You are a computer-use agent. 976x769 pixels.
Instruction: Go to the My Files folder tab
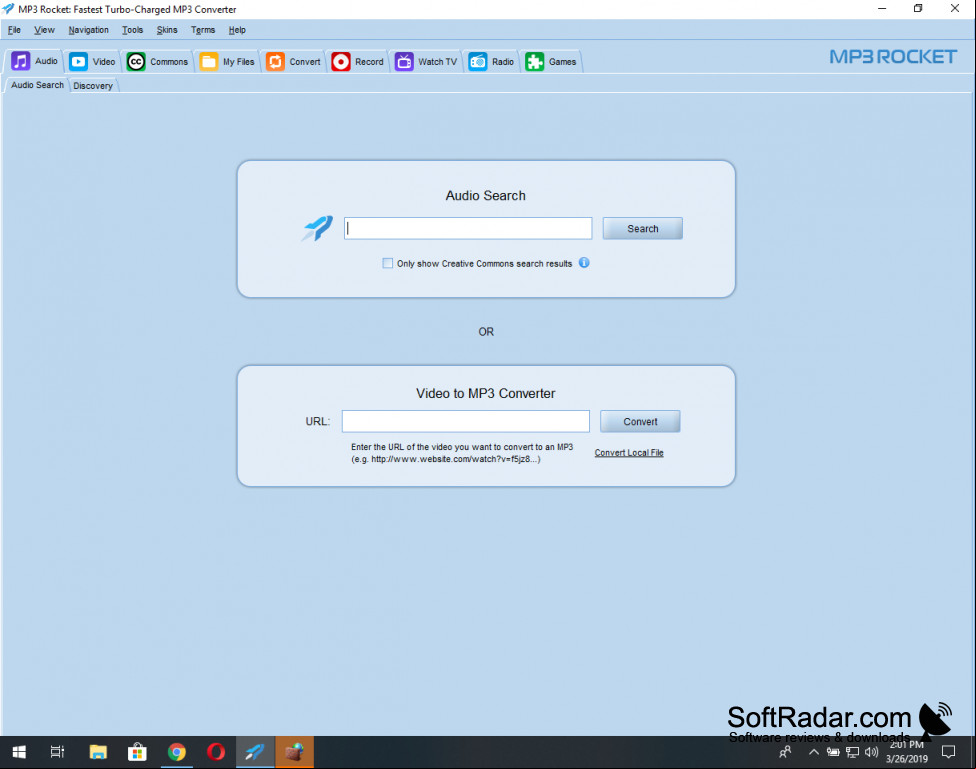(x=227, y=62)
